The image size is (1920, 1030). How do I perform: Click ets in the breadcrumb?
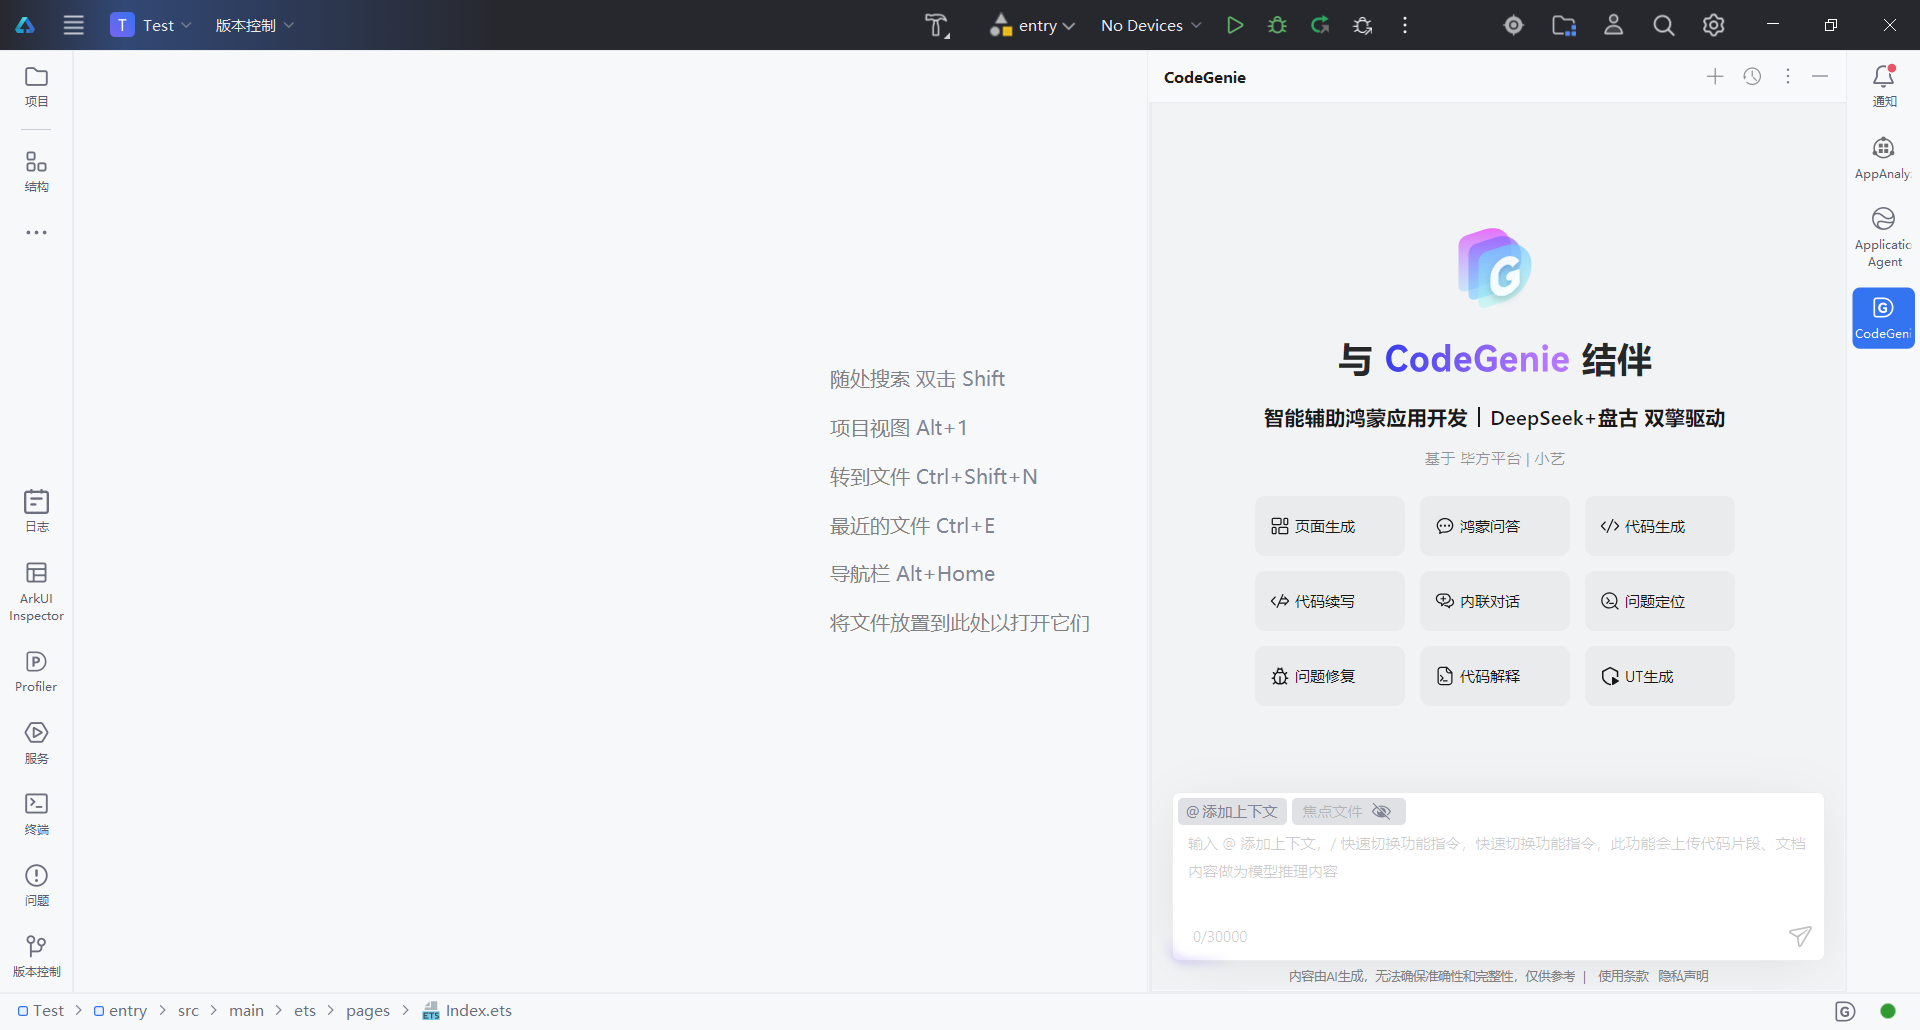tap(305, 1011)
